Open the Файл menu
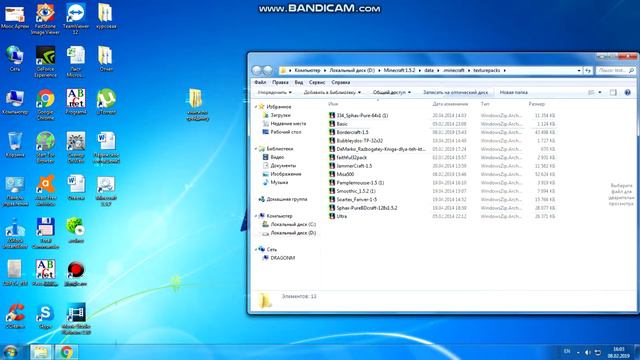Screen dimensions: 640x360 tap(260, 82)
